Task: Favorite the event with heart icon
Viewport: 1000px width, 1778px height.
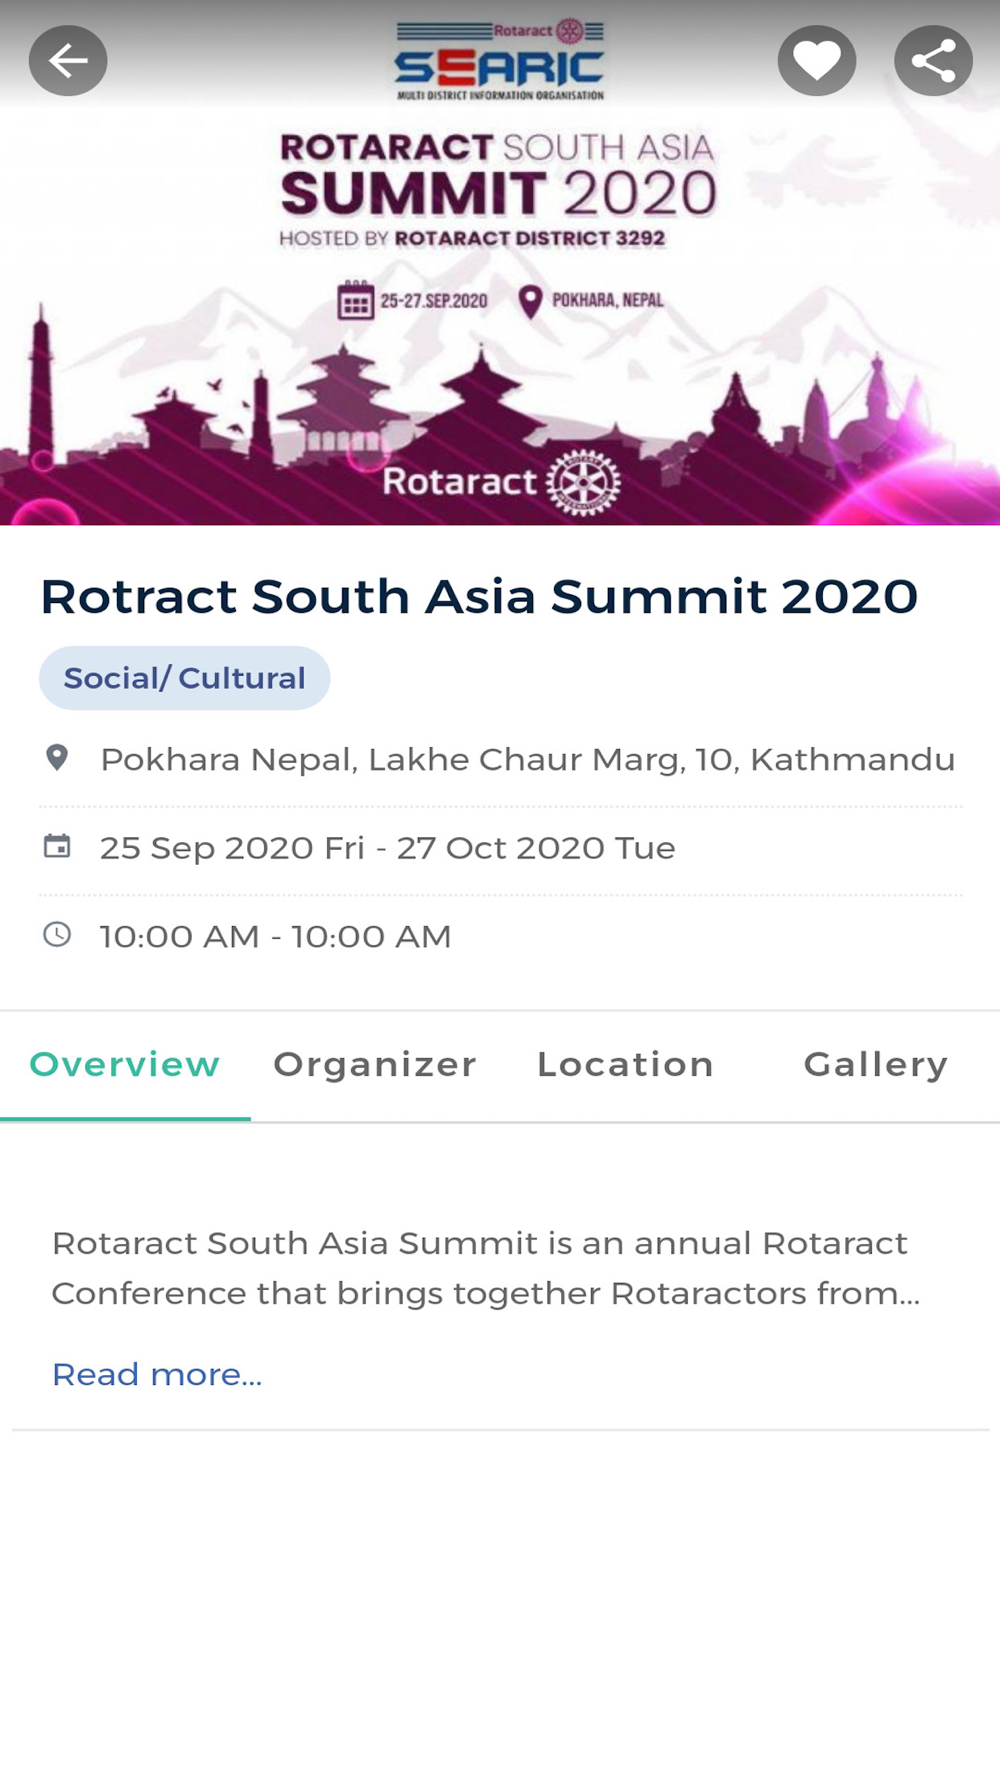Action: coord(816,61)
